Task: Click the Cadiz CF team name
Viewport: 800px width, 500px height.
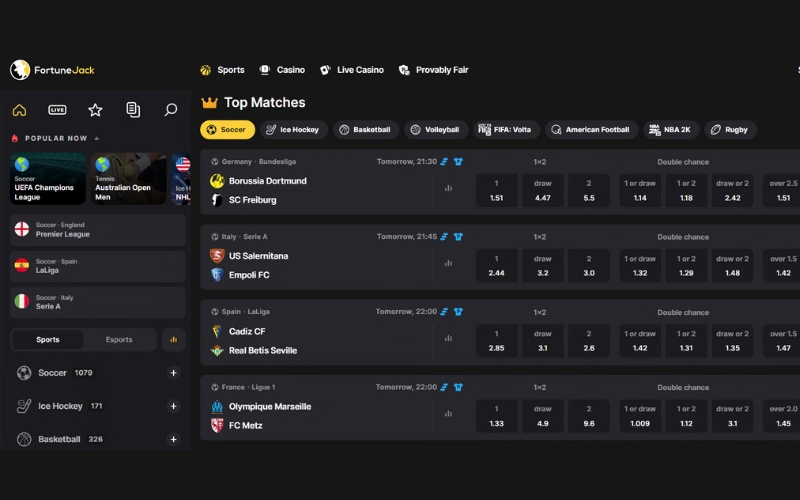Action: click(x=247, y=332)
